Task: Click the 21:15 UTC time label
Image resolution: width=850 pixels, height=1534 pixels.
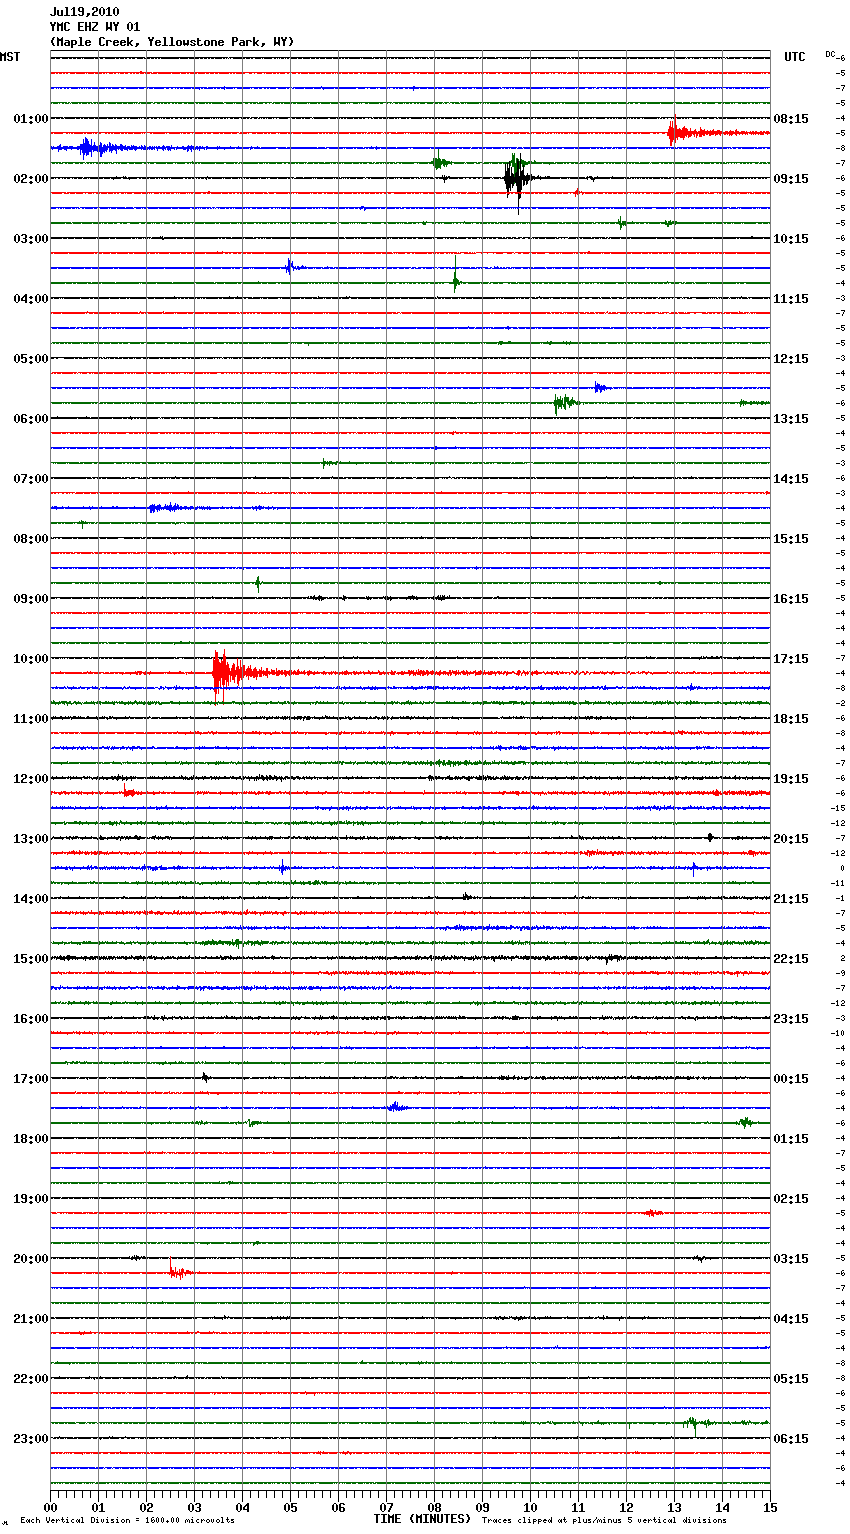Action: pyautogui.click(x=791, y=898)
